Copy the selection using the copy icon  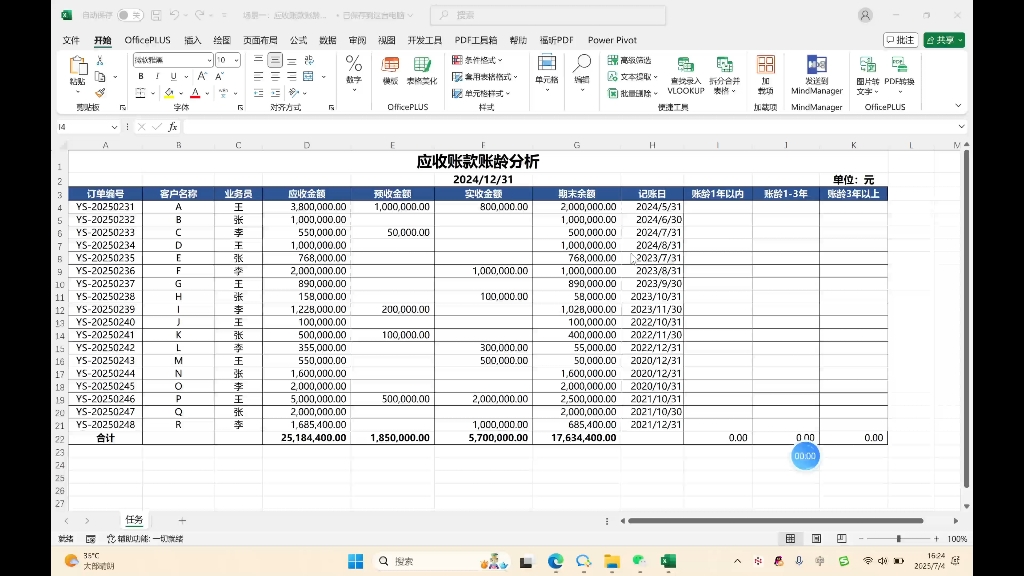[100, 76]
